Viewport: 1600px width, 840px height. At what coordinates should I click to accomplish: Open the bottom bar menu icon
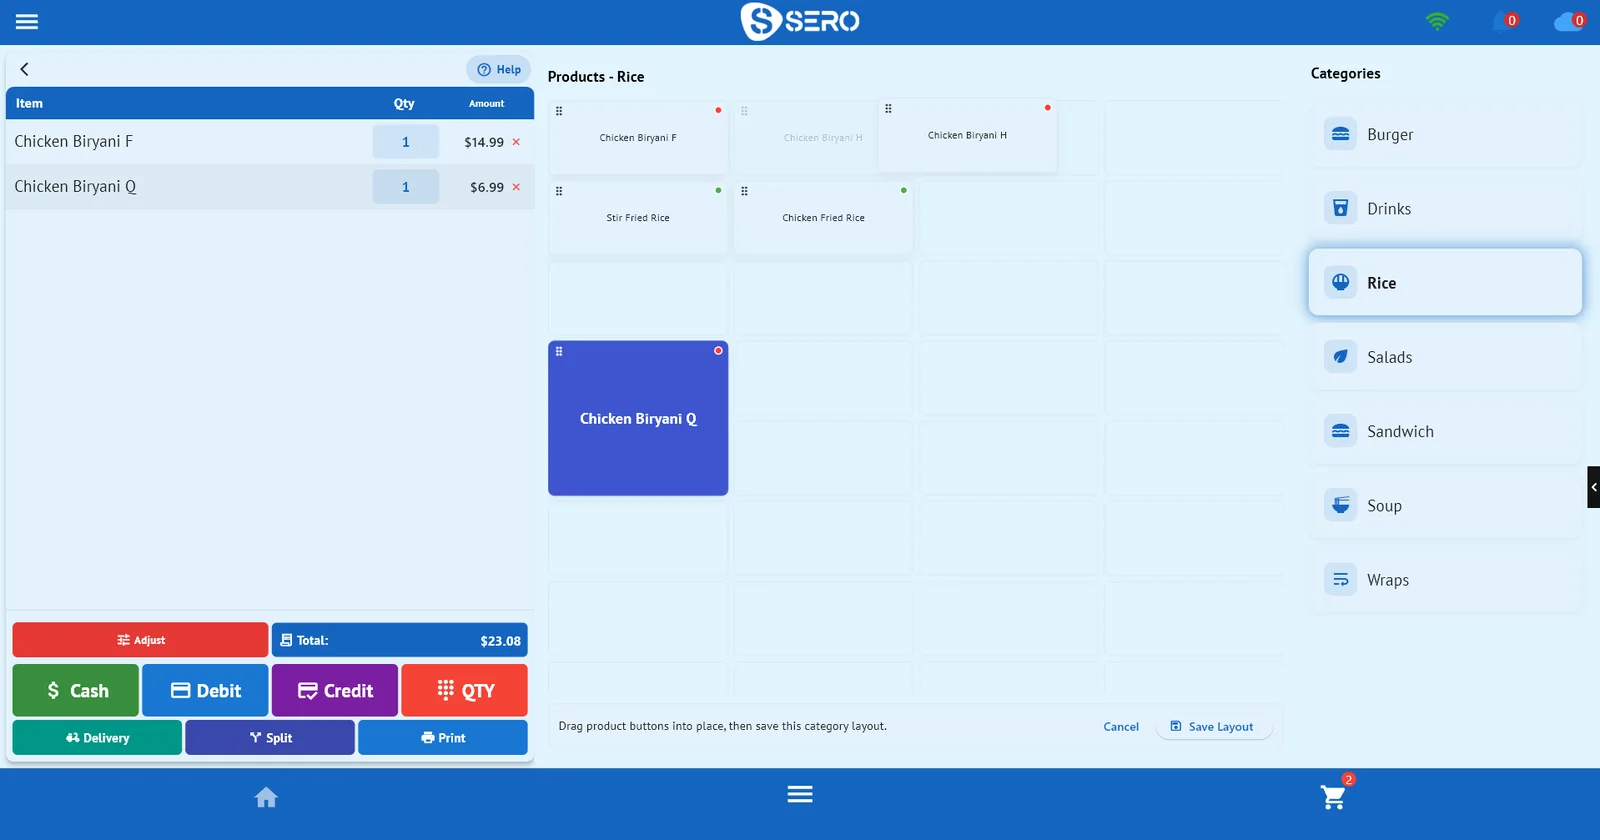[800, 794]
